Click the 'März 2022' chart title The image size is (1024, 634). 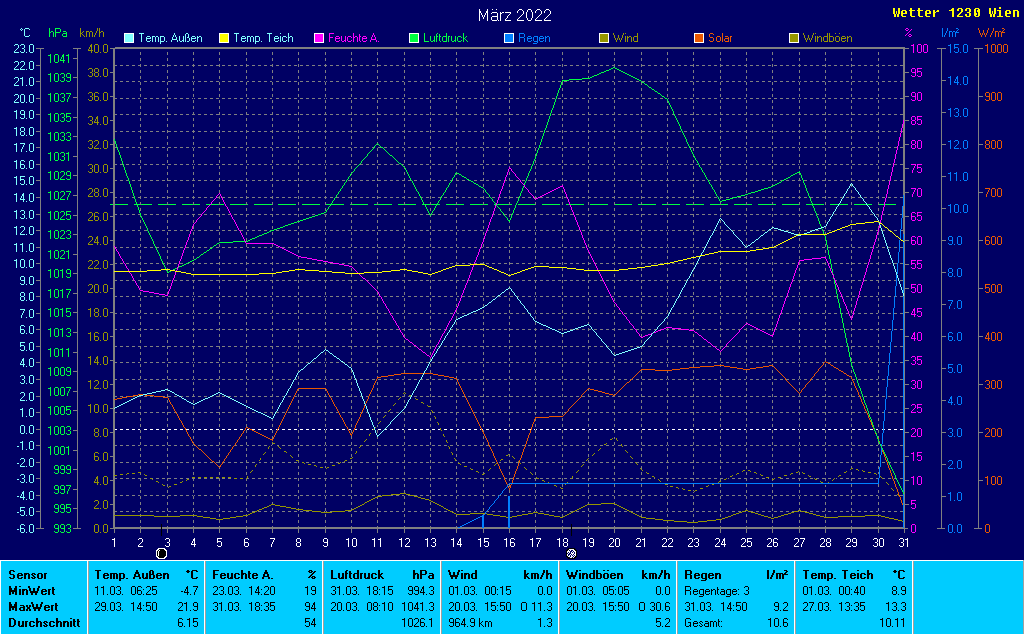[515, 15]
